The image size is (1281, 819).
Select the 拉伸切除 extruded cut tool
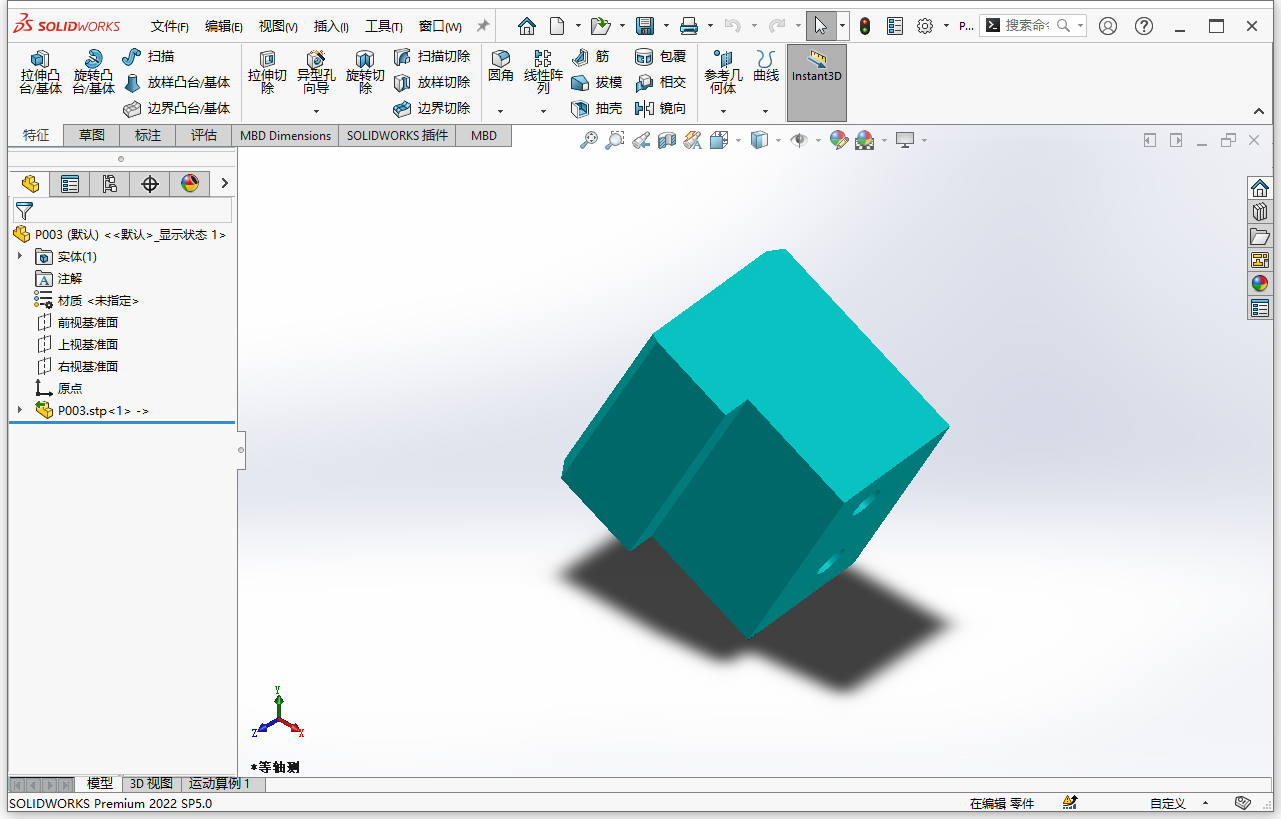(267, 72)
